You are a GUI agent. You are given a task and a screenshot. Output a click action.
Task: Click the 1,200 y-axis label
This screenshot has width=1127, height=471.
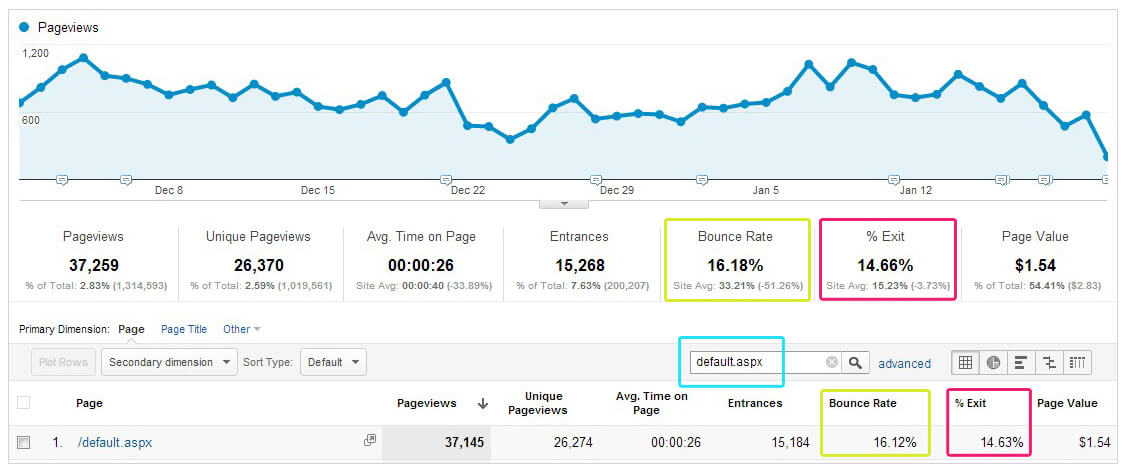[35, 53]
